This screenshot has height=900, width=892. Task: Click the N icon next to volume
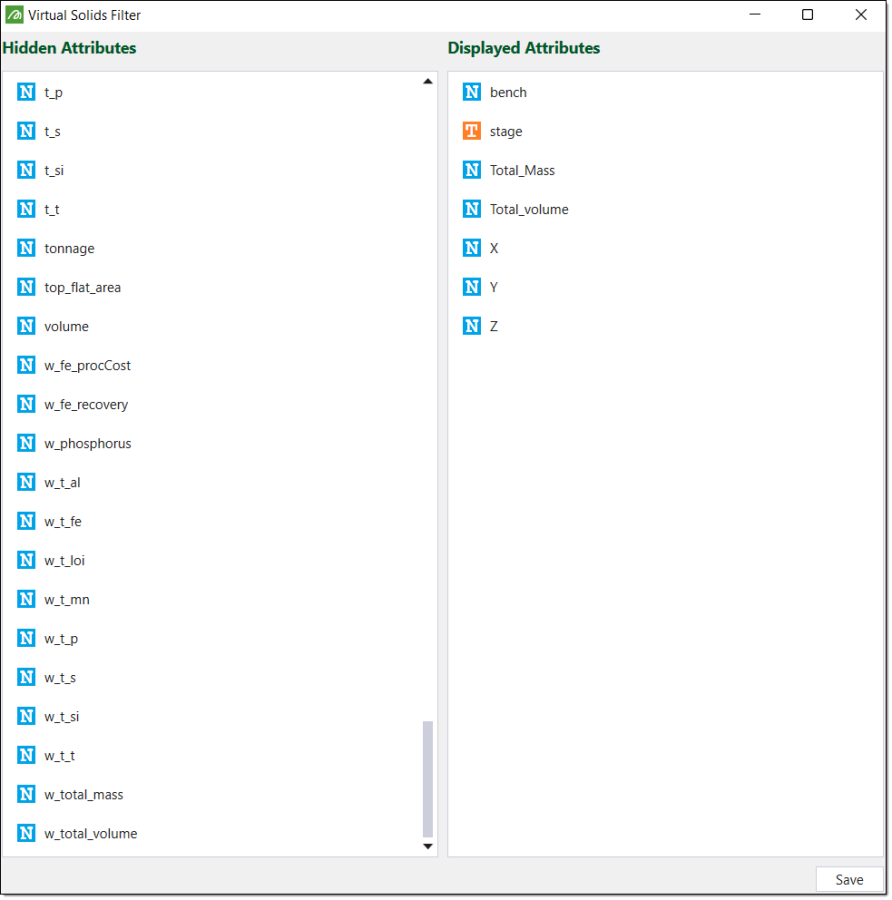point(26,326)
